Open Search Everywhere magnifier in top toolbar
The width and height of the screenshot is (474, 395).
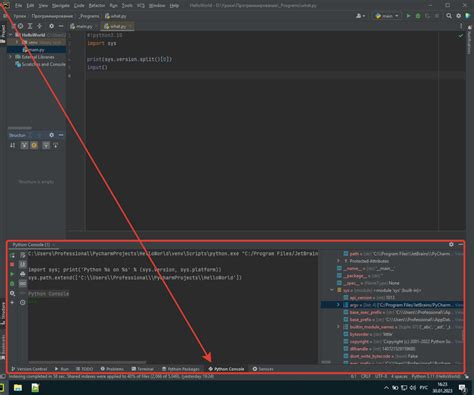[449, 16]
